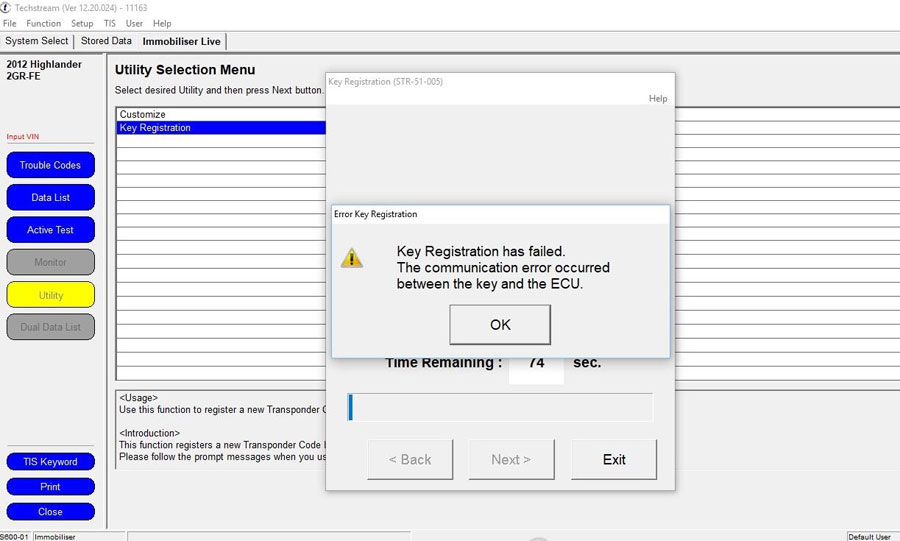Click the S600-01 status bar entry
900x541 pixels.
(15, 537)
